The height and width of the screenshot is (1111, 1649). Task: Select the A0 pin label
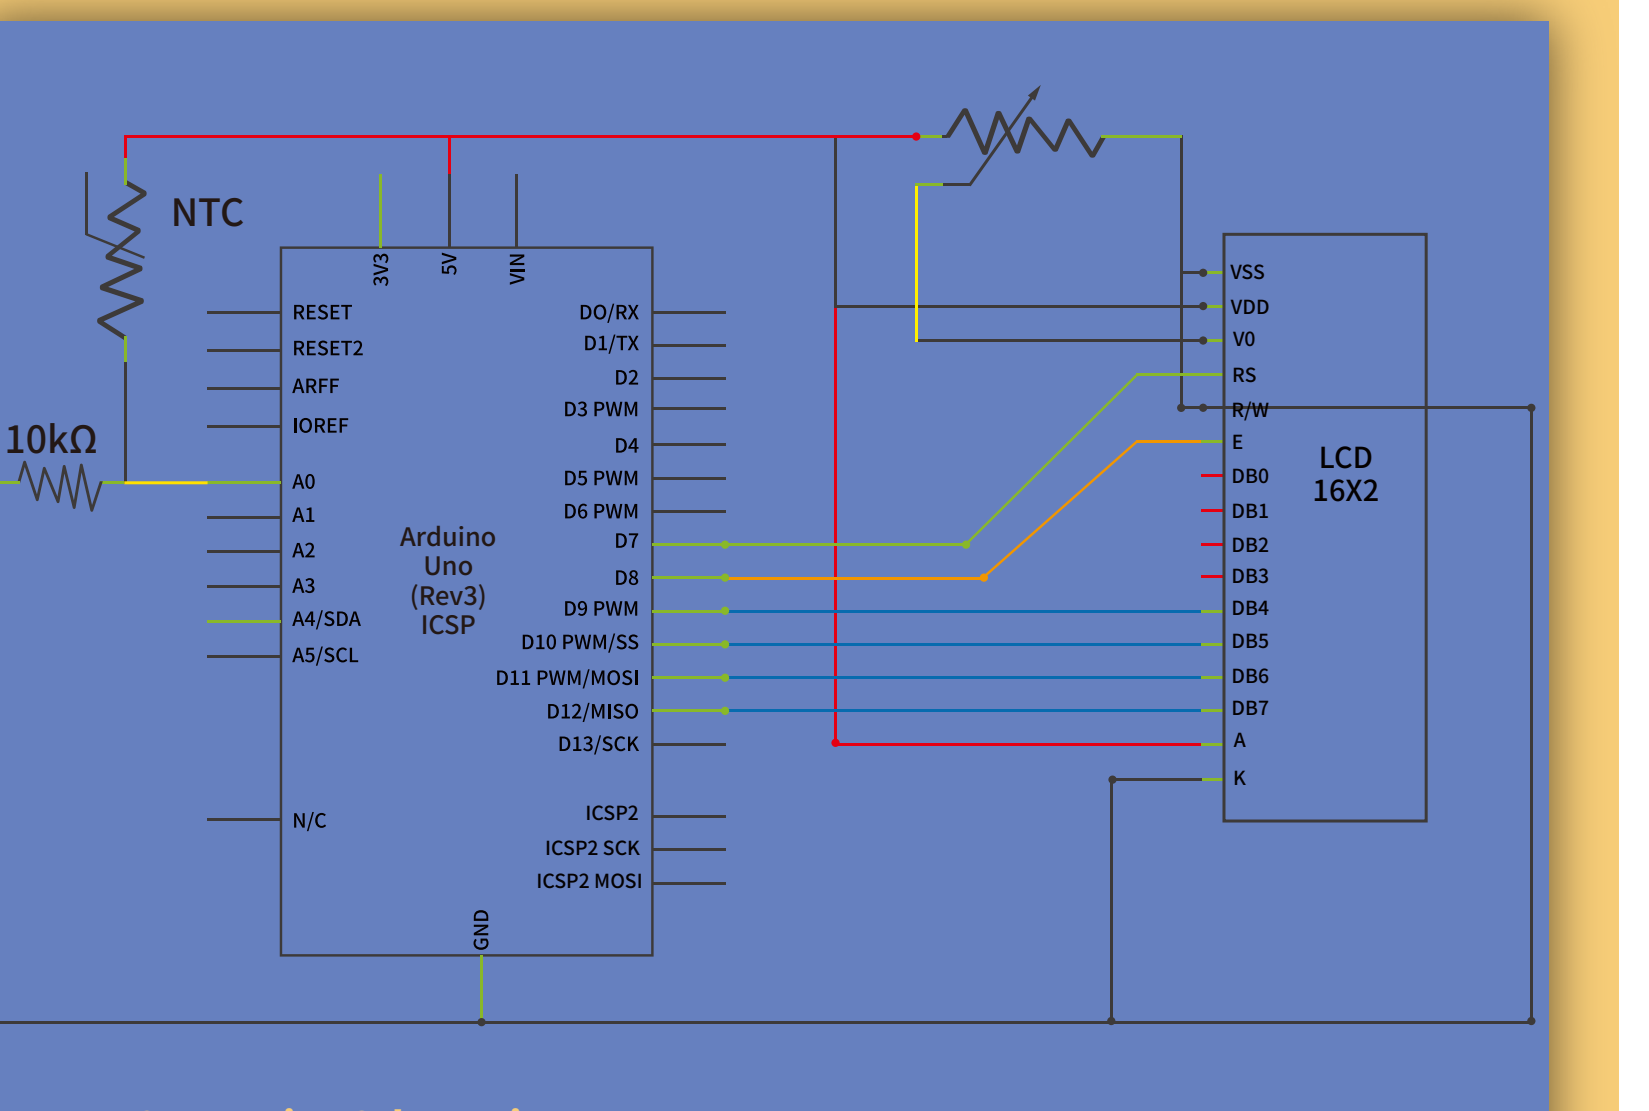click(304, 482)
